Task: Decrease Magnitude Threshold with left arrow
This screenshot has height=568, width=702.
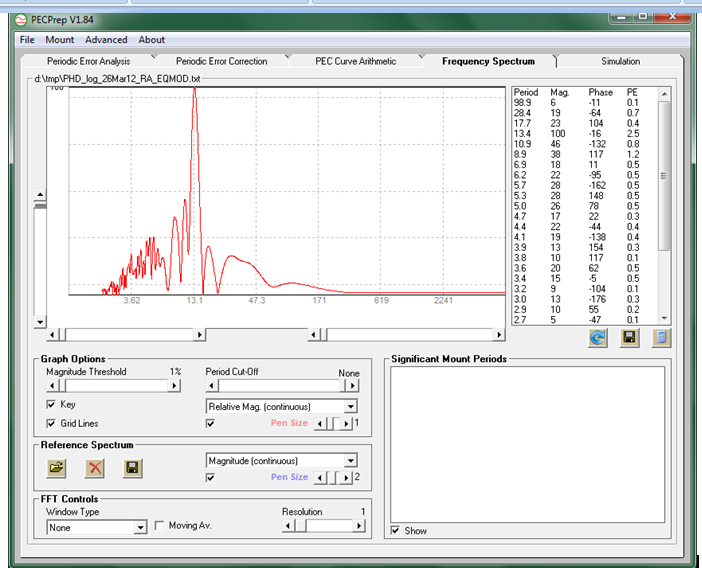Action: 52,385
